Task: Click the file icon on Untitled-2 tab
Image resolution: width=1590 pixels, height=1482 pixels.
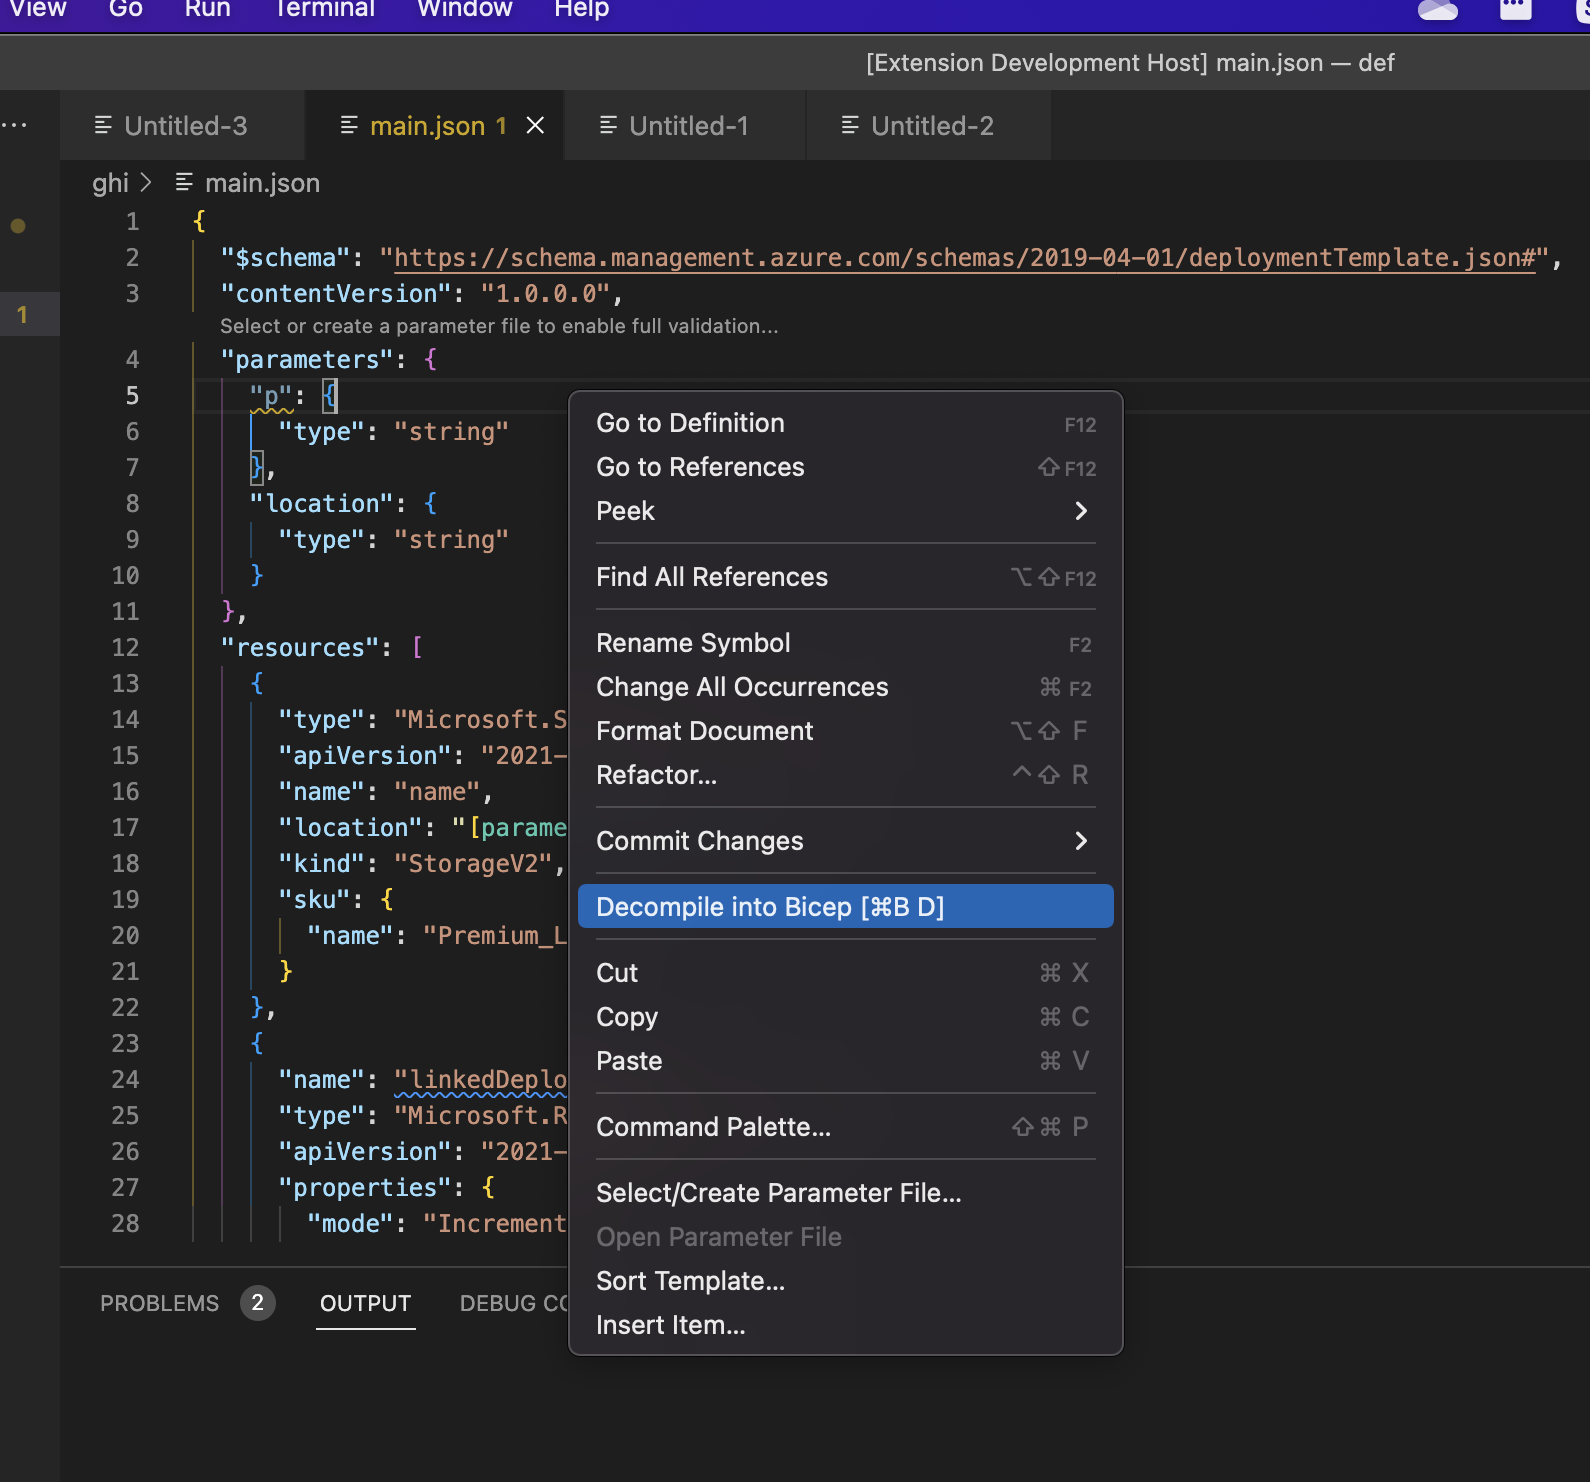Action: point(850,125)
